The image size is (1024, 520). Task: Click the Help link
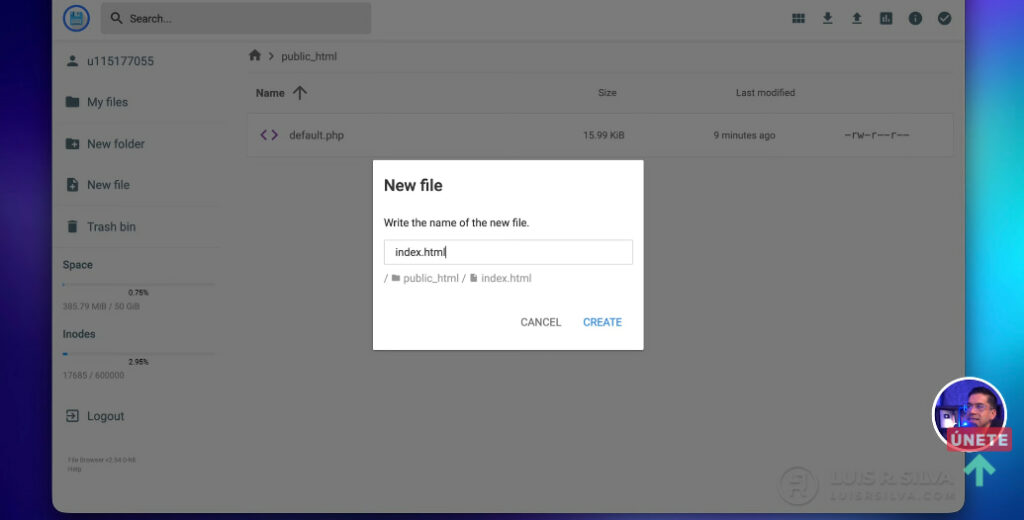tap(74, 469)
